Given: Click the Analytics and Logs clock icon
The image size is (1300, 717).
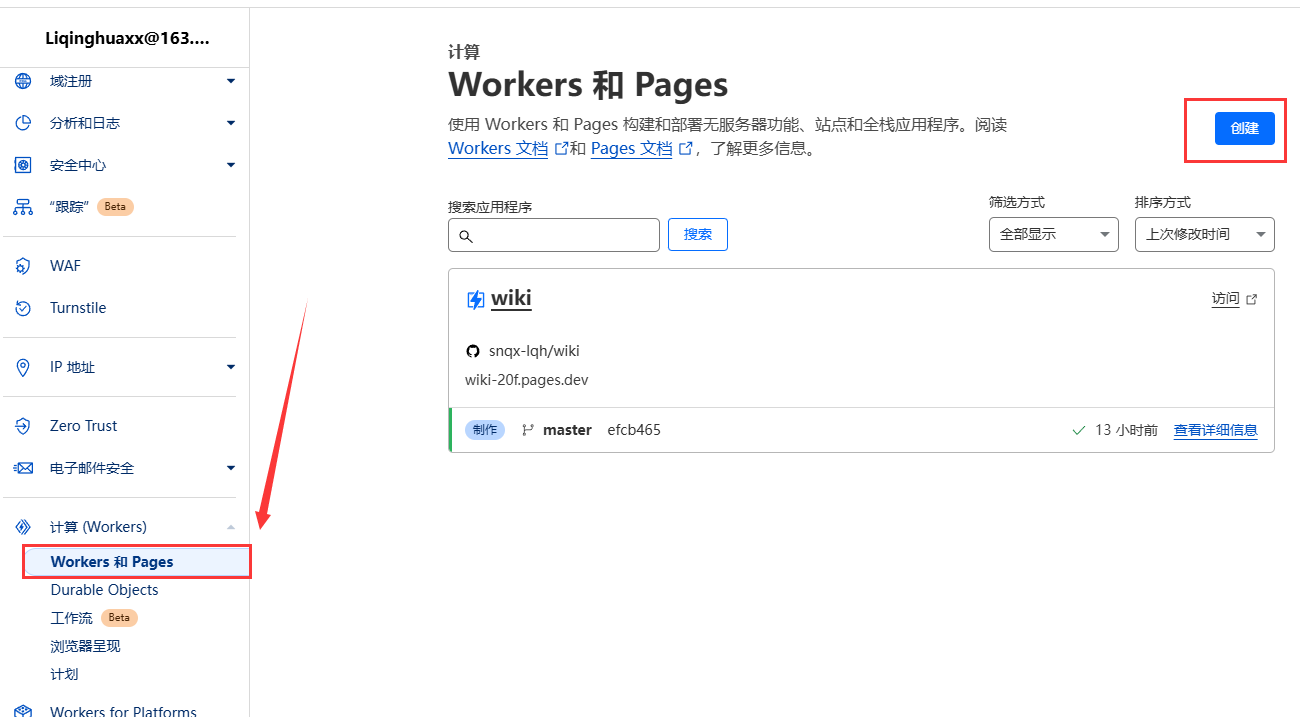Looking at the screenshot, I should (23, 123).
